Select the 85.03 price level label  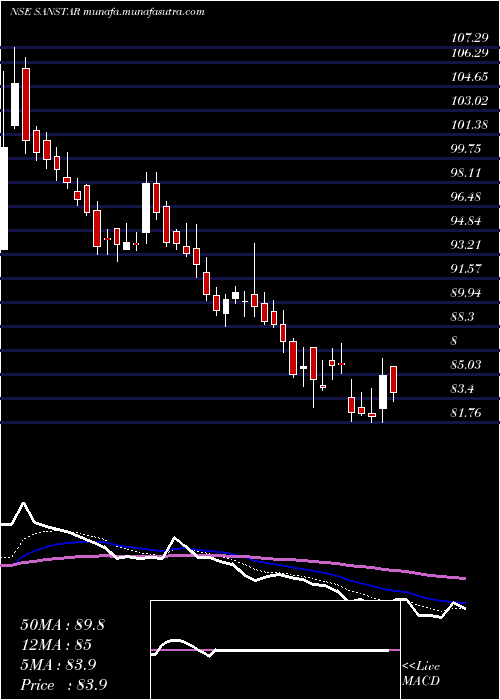(466, 365)
